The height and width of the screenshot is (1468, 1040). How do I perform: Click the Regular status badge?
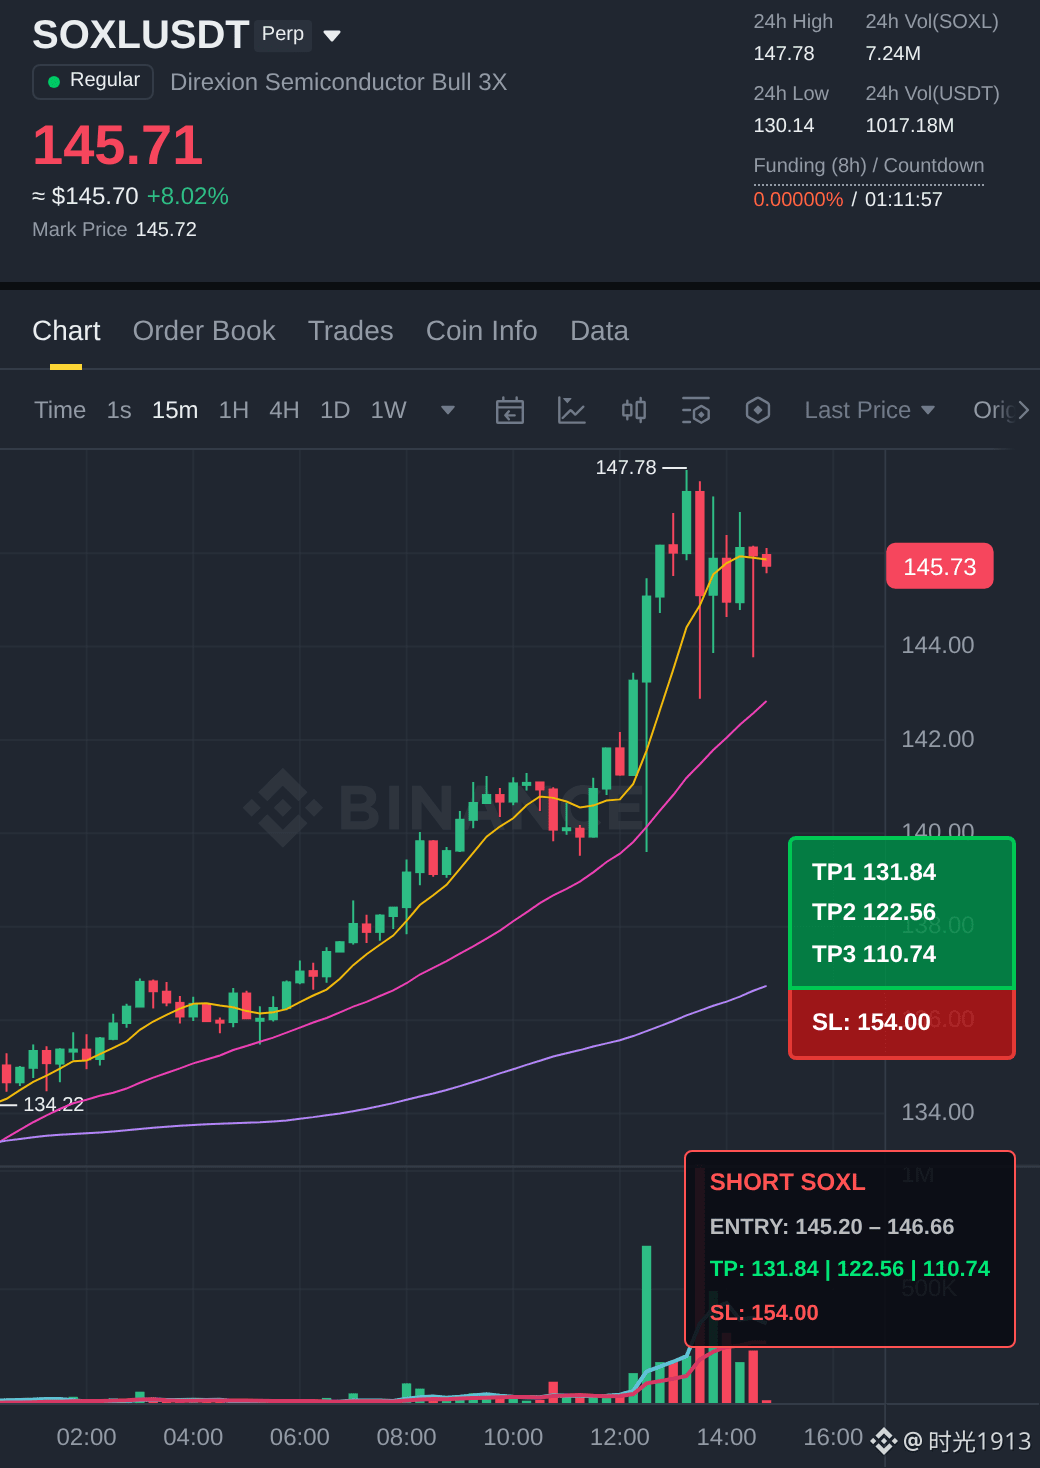click(93, 81)
